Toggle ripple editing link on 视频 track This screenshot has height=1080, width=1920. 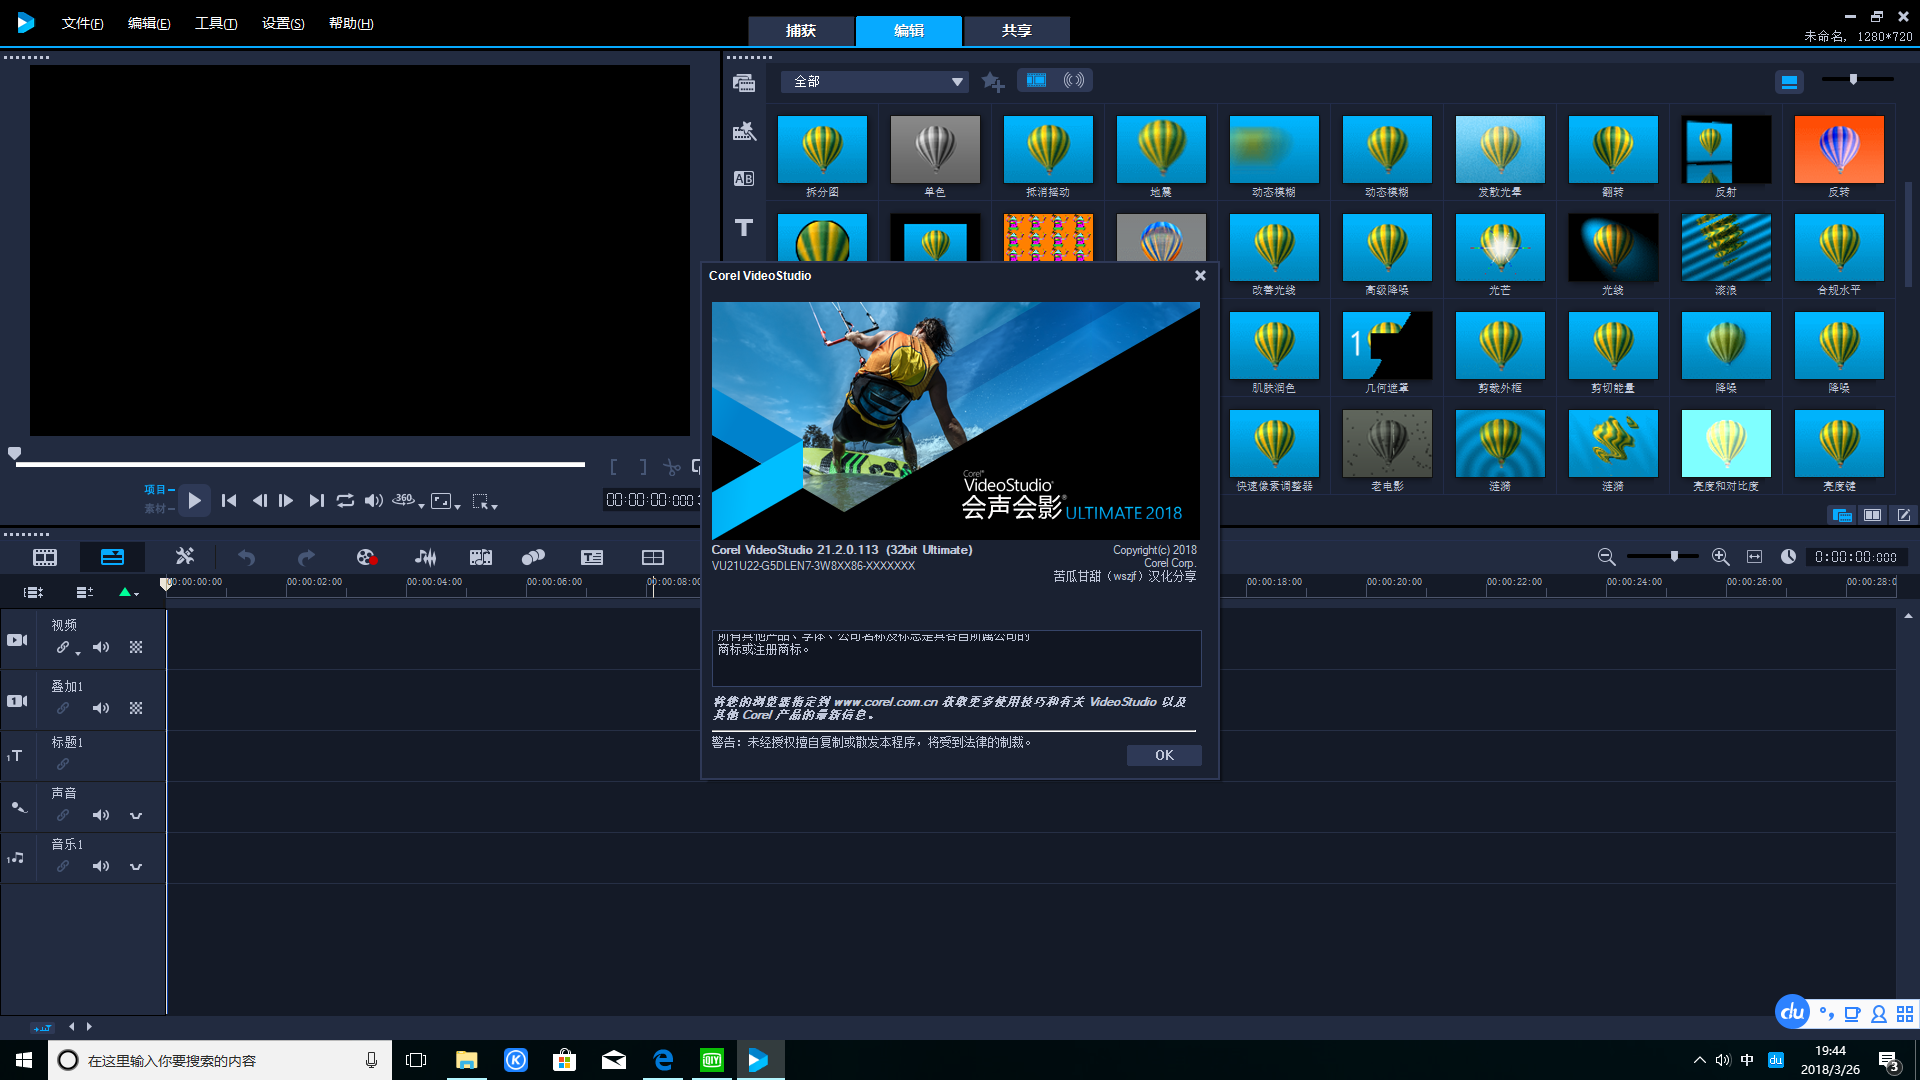pyautogui.click(x=63, y=647)
